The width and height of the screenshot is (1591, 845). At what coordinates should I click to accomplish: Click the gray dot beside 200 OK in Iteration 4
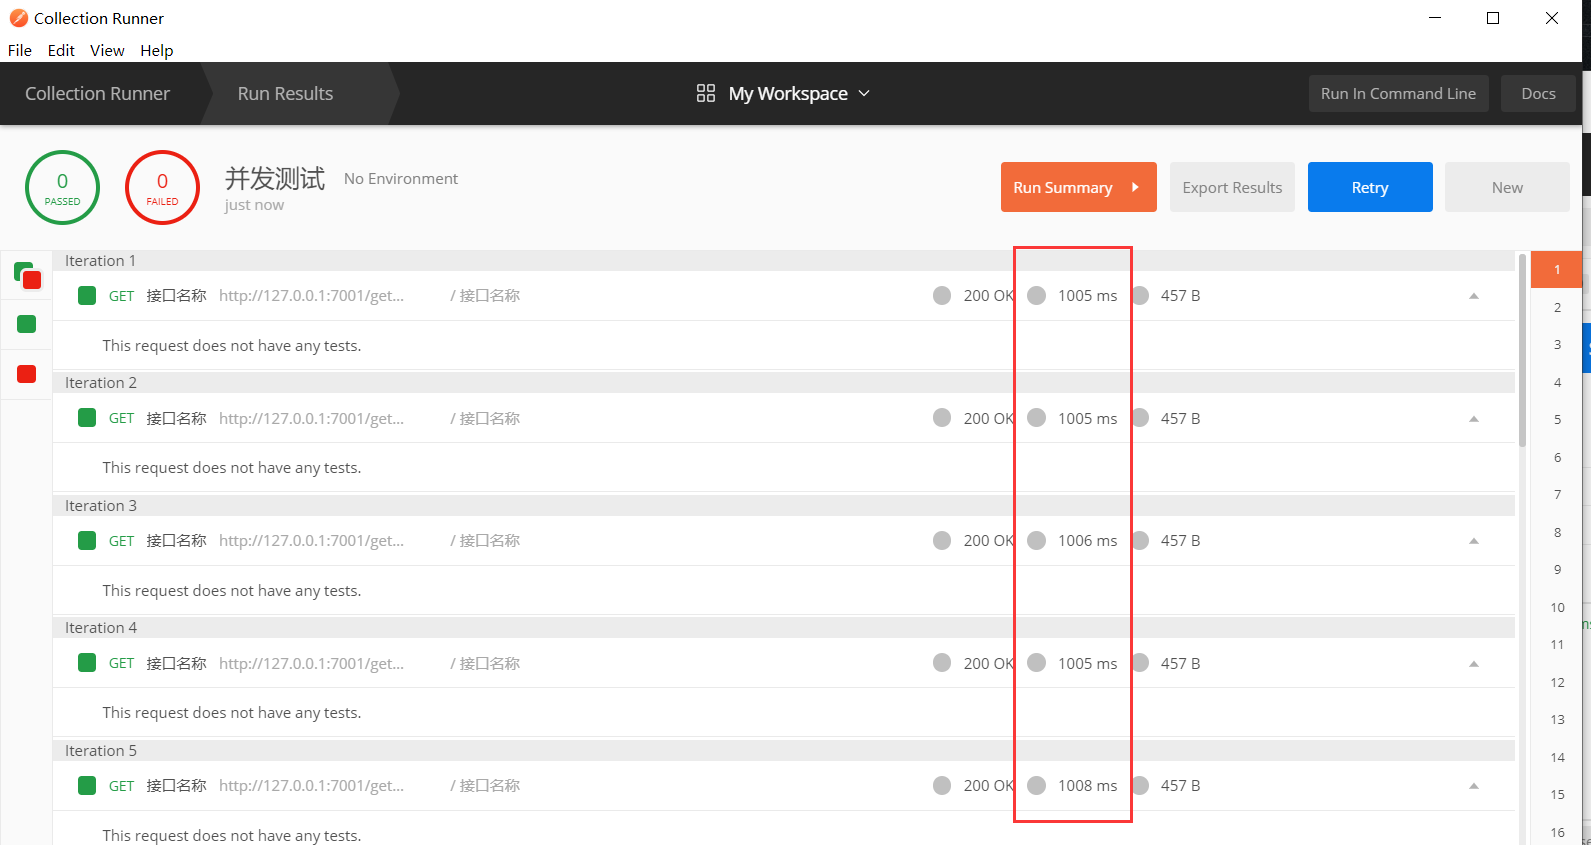point(942,663)
